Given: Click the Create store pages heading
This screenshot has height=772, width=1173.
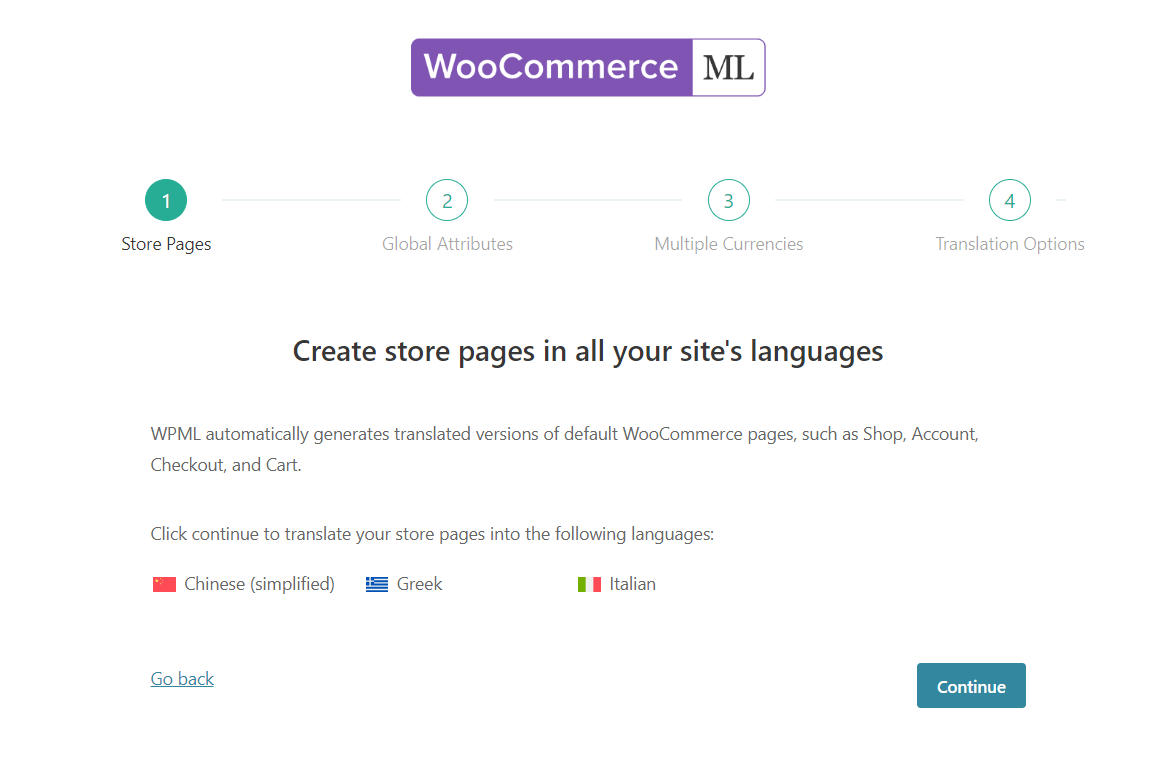Looking at the screenshot, I should (x=588, y=352).
